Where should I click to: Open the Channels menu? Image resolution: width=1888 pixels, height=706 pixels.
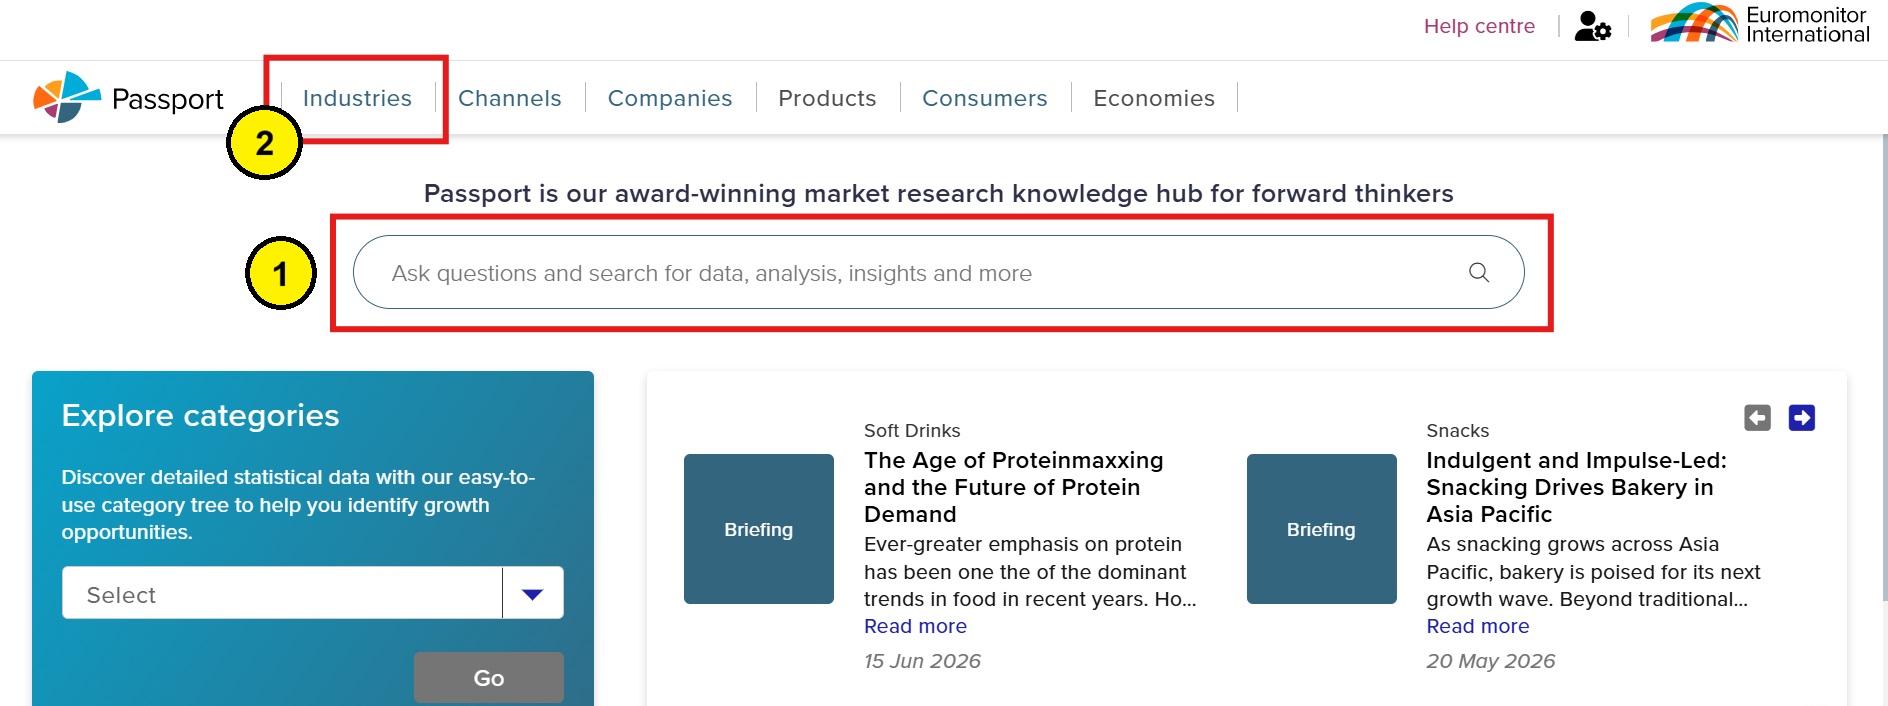click(510, 98)
